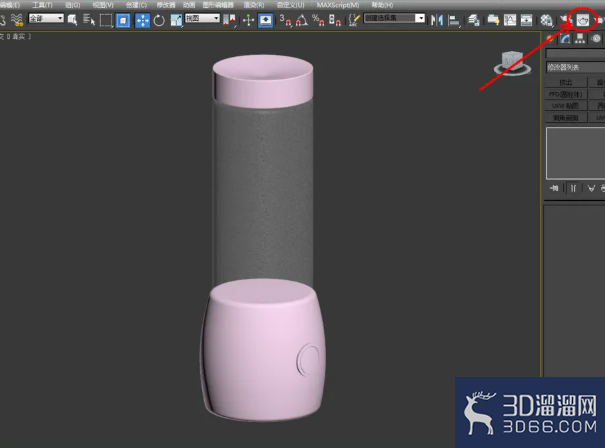
Task: Switch to the Modify command panel tab
Action: 565,39
